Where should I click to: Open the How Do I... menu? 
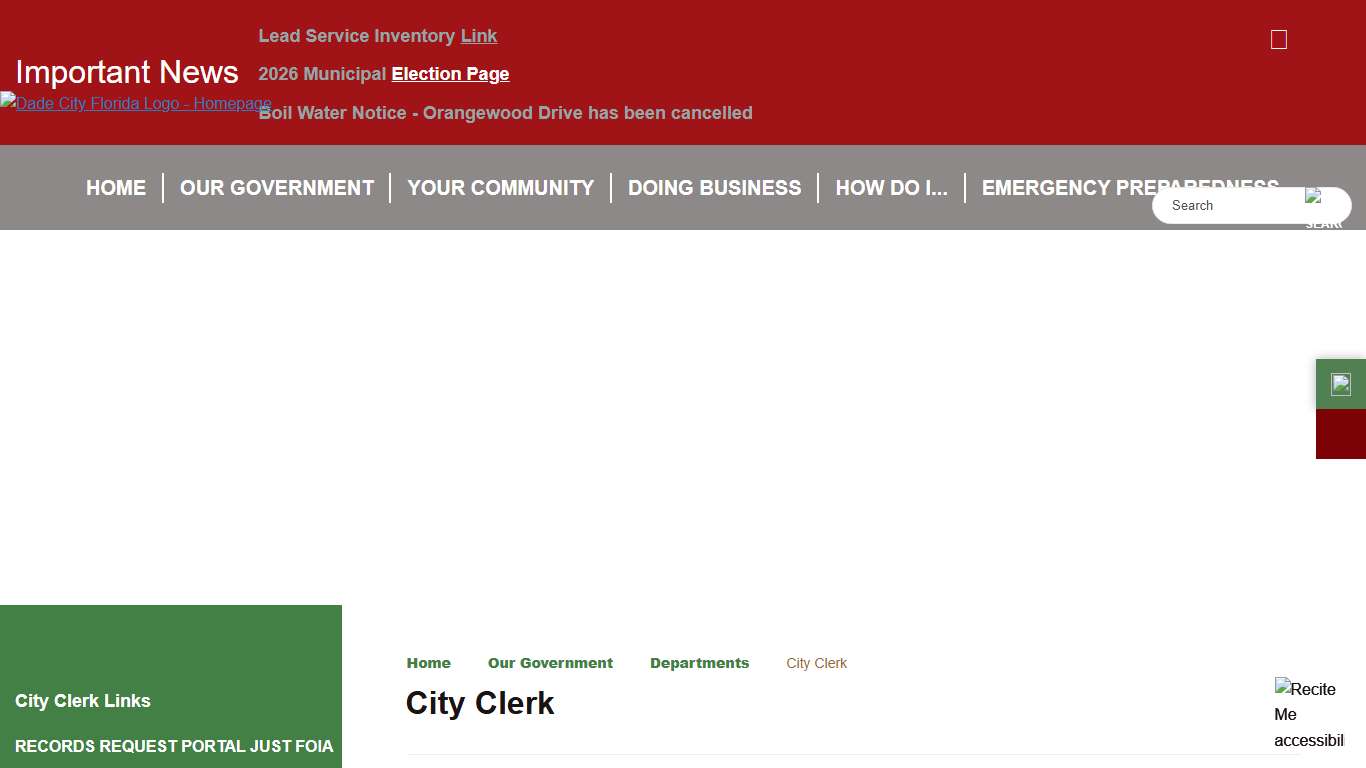click(891, 188)
